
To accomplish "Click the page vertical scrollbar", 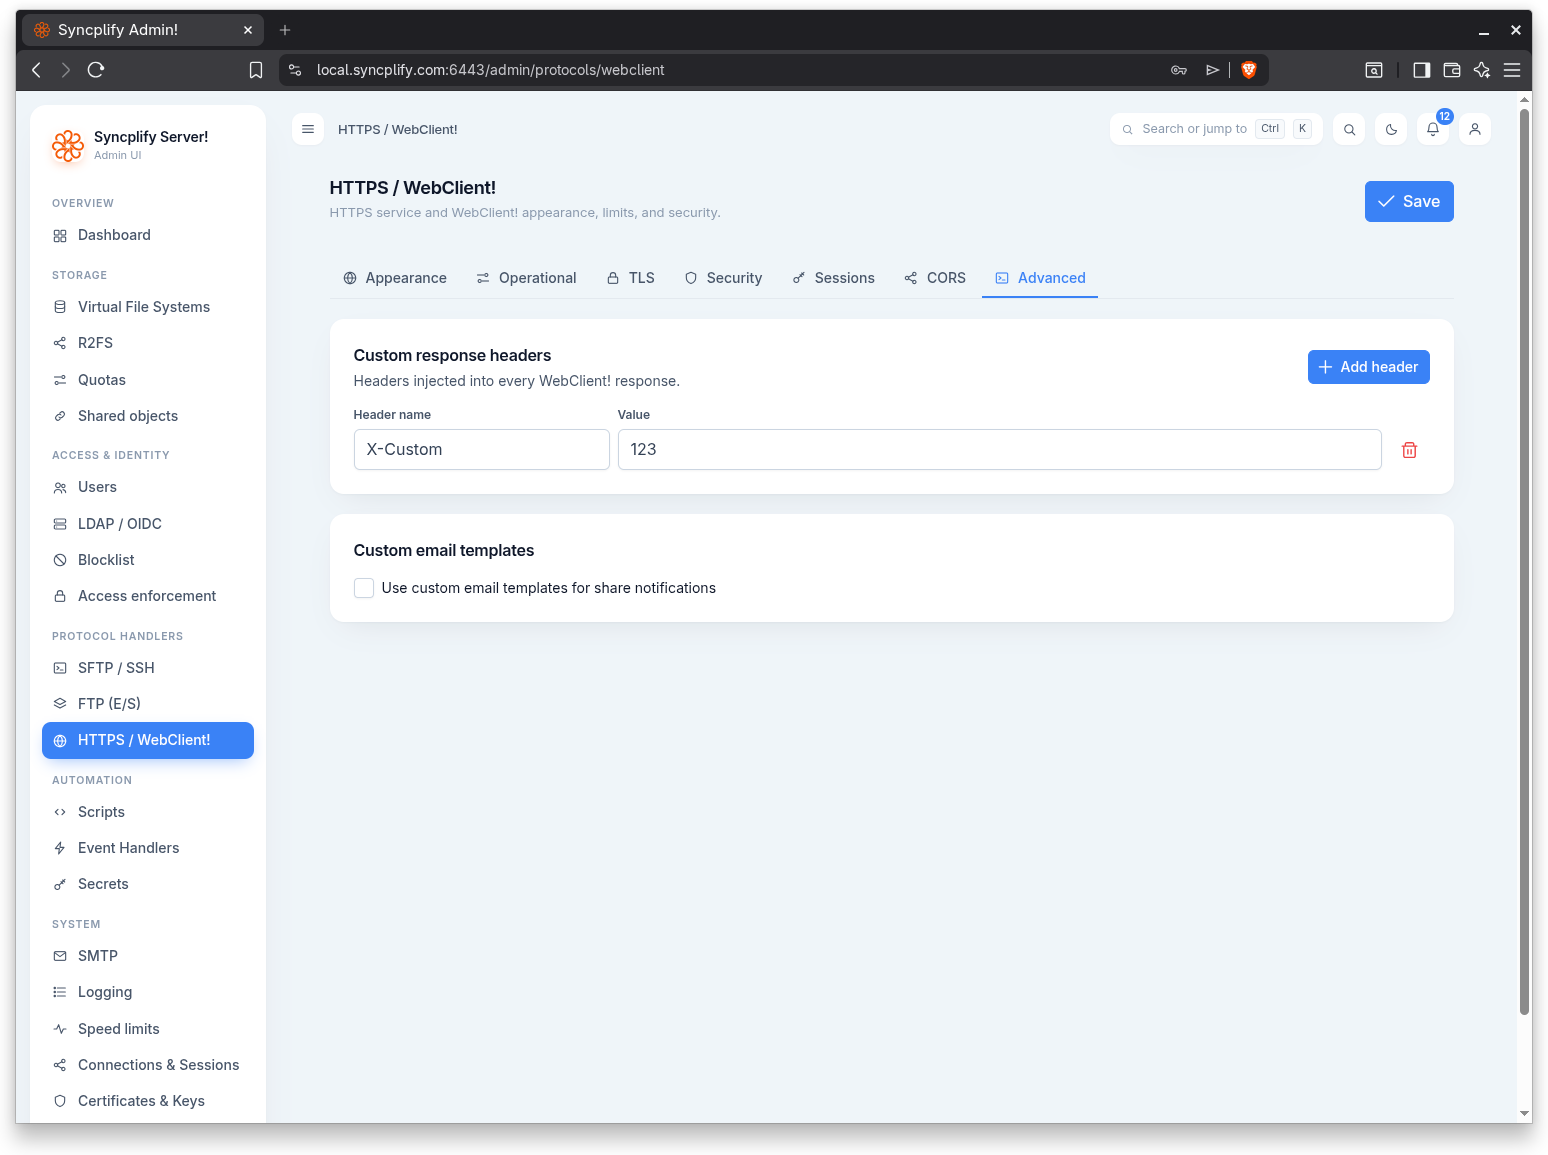I will (x=1525, y=560).
